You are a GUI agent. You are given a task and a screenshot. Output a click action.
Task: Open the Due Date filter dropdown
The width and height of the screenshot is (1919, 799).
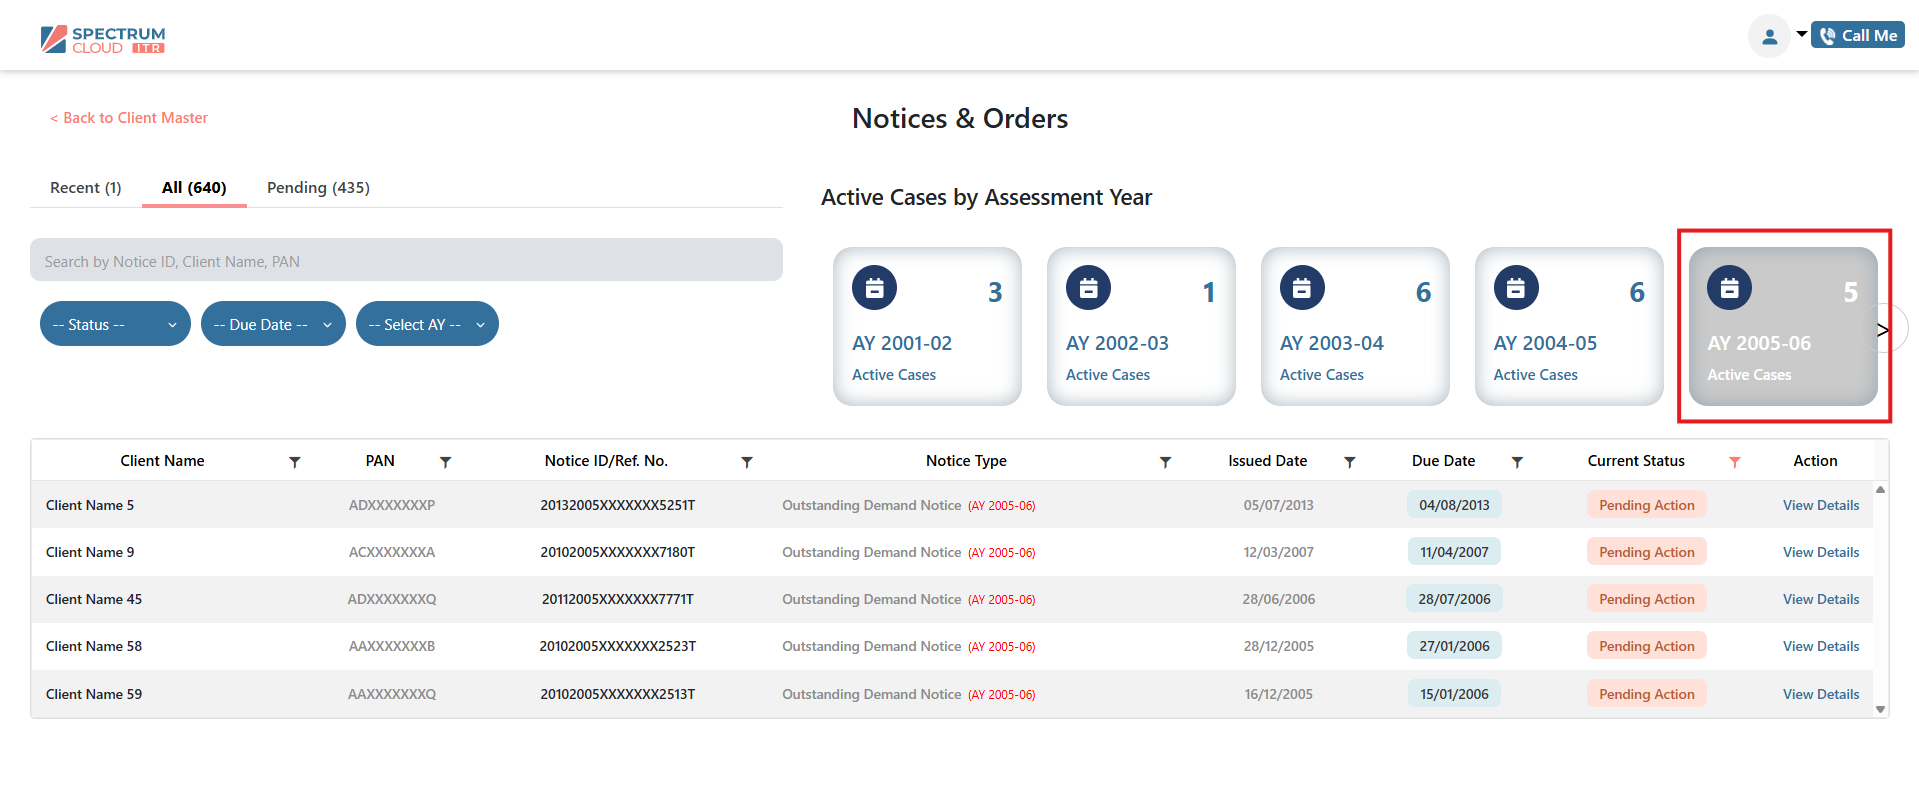tap(272, 324)
